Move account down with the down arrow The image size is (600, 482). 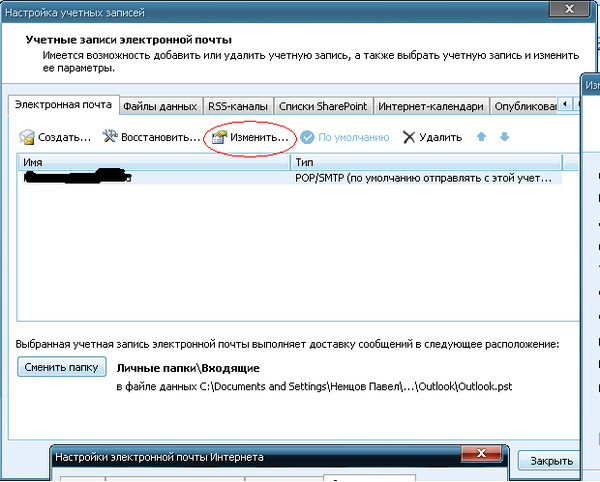point(504,137)
